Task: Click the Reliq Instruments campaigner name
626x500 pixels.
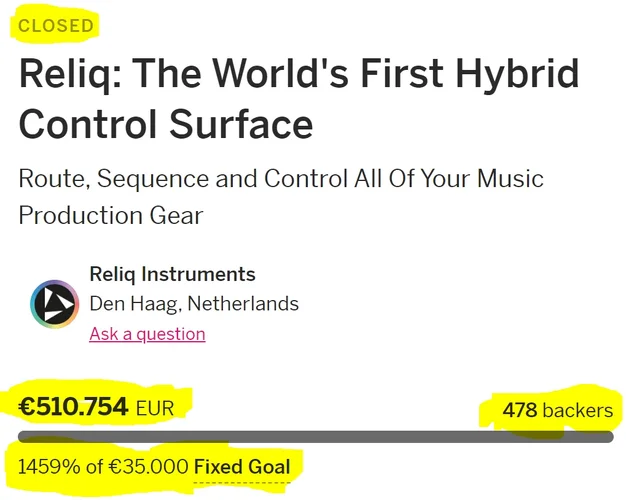Action: [x=172, y=274]
